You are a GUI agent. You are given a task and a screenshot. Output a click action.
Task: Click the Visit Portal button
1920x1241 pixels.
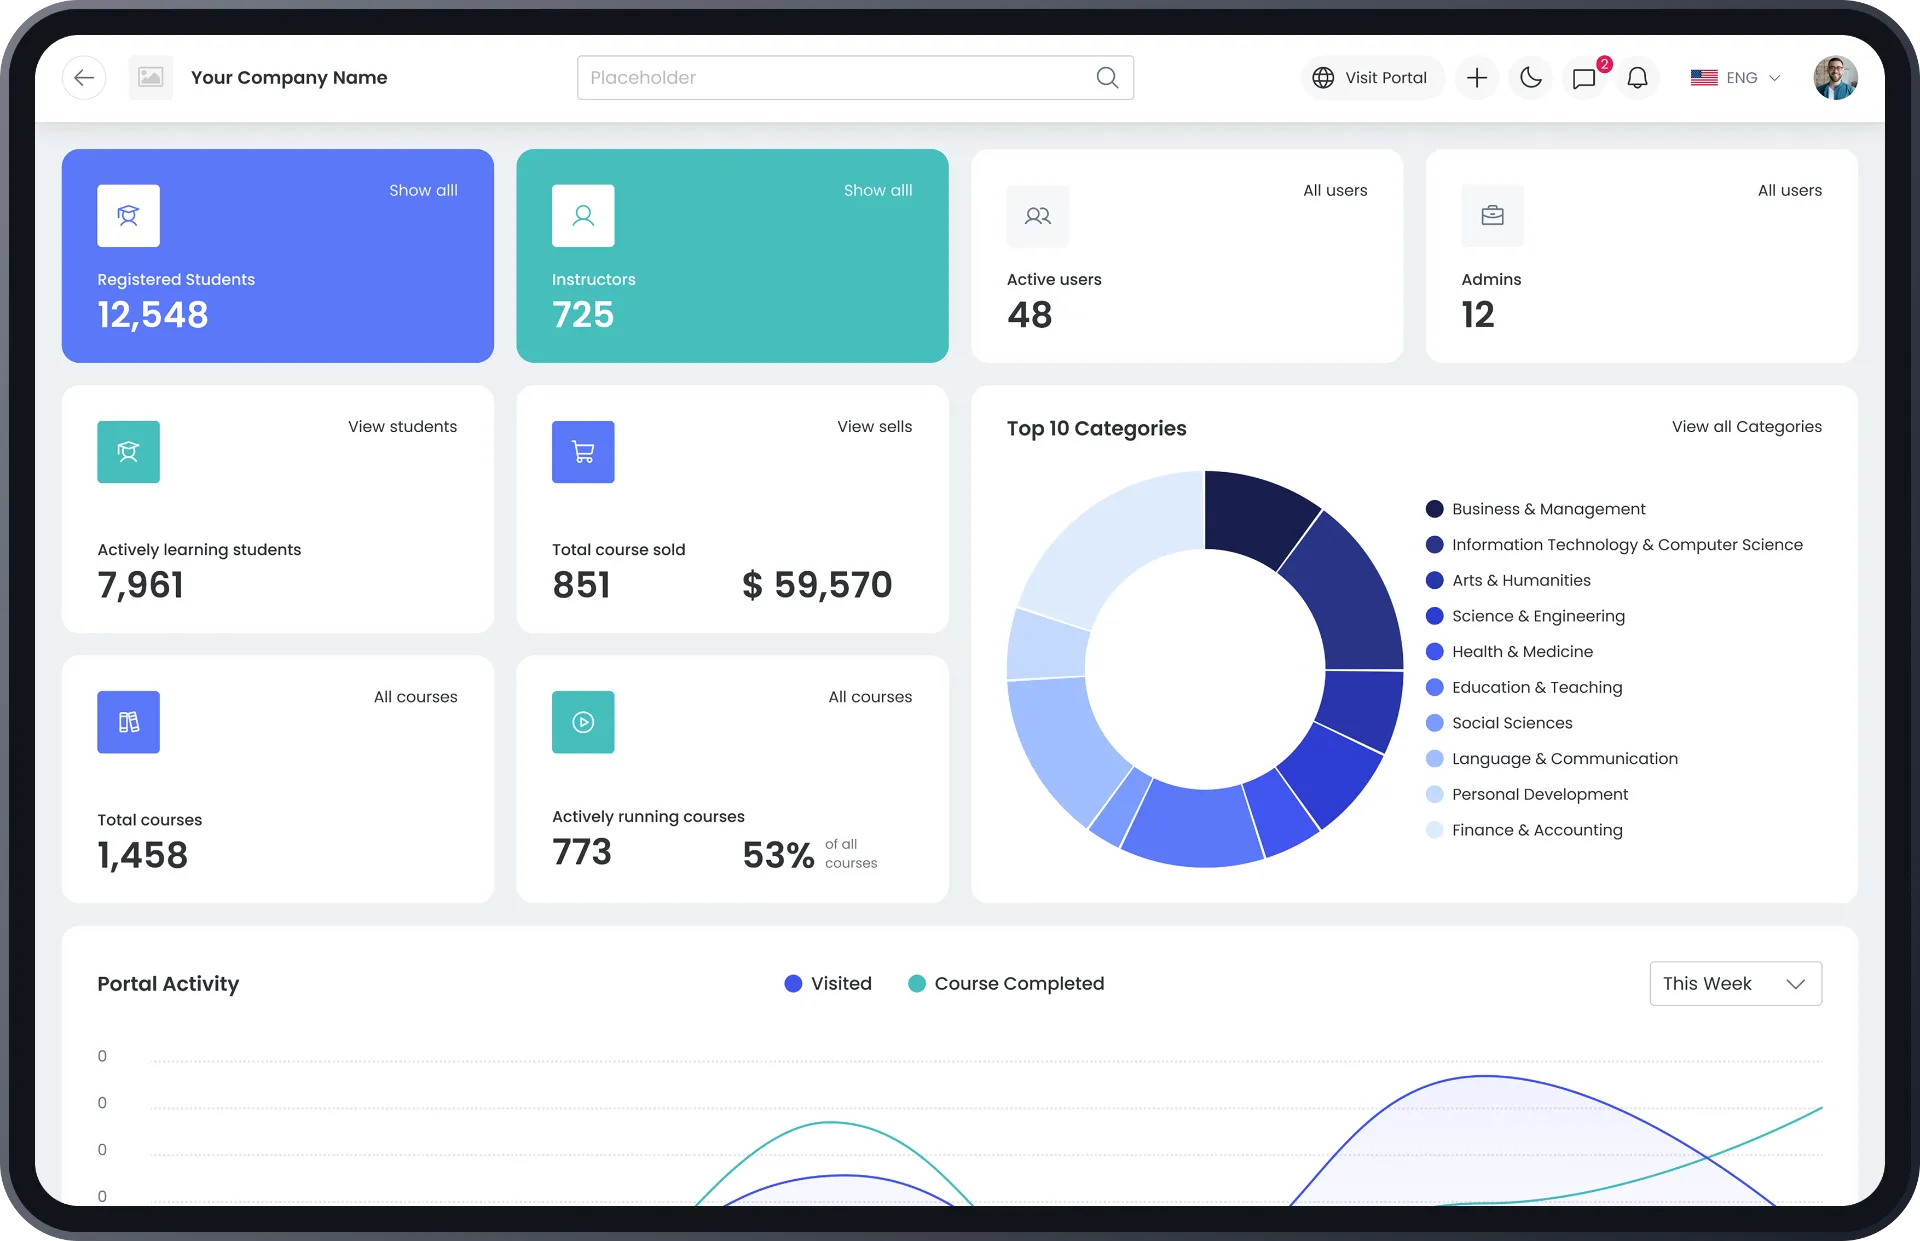pyautogui.click(x=1371, y=78)
